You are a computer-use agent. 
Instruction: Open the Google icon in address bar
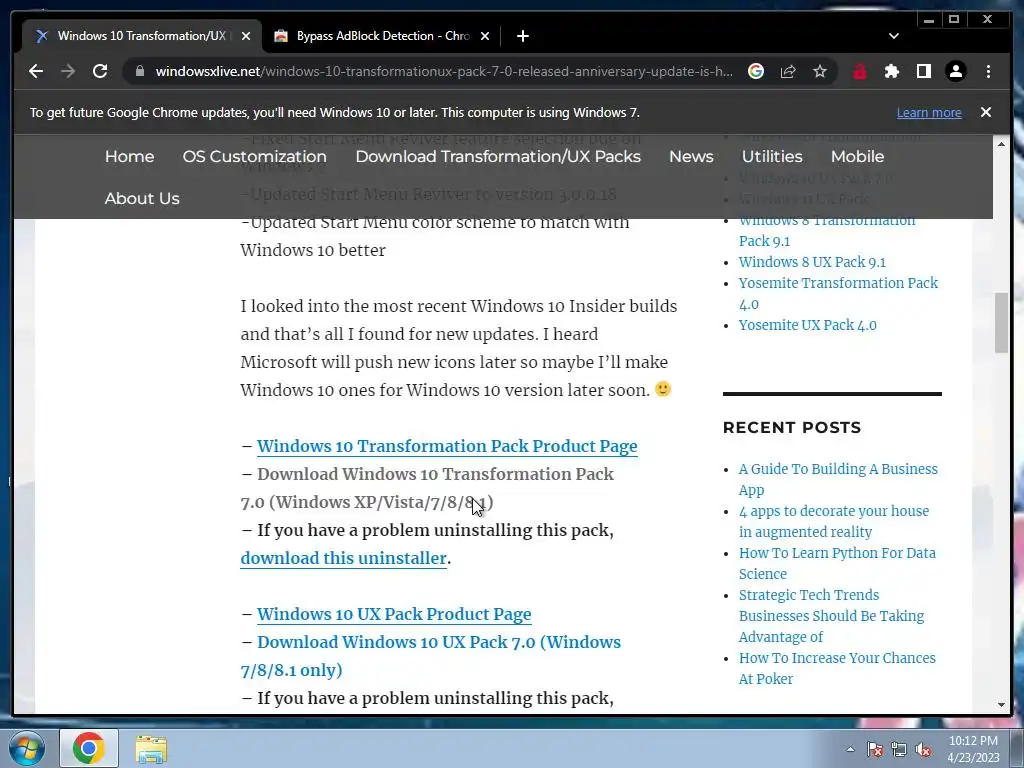[x=756, y=71]
